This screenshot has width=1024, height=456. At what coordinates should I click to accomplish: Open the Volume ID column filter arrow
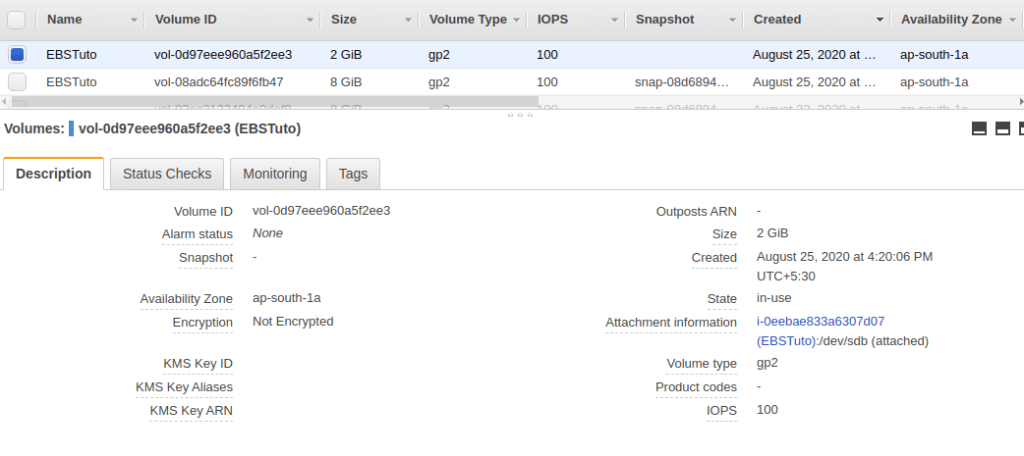pyautogui.click(x=307, y=20)
